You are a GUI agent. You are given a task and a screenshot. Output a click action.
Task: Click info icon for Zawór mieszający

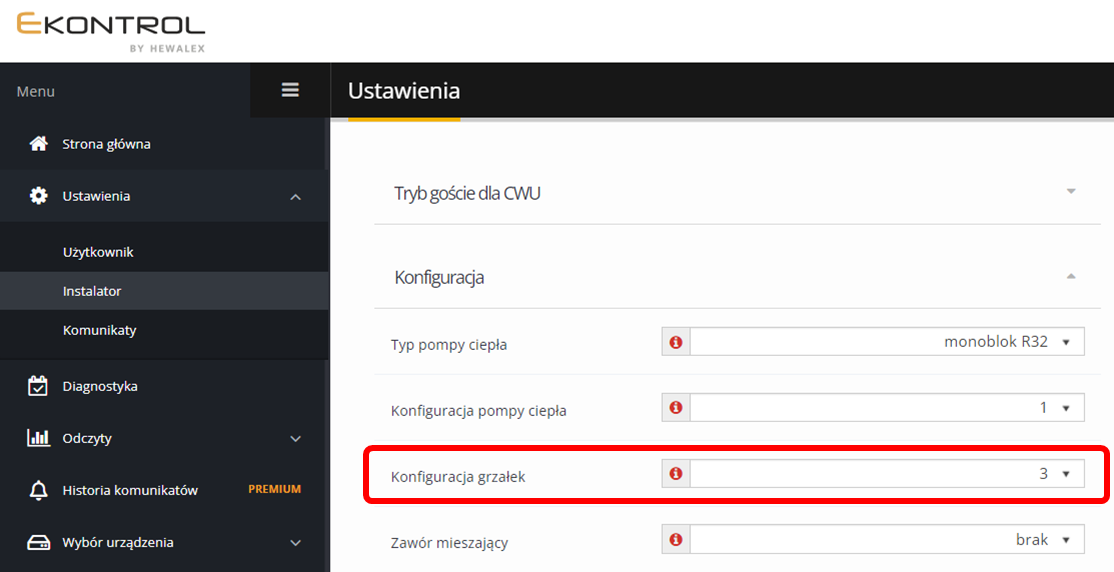[x=676, y=540]
